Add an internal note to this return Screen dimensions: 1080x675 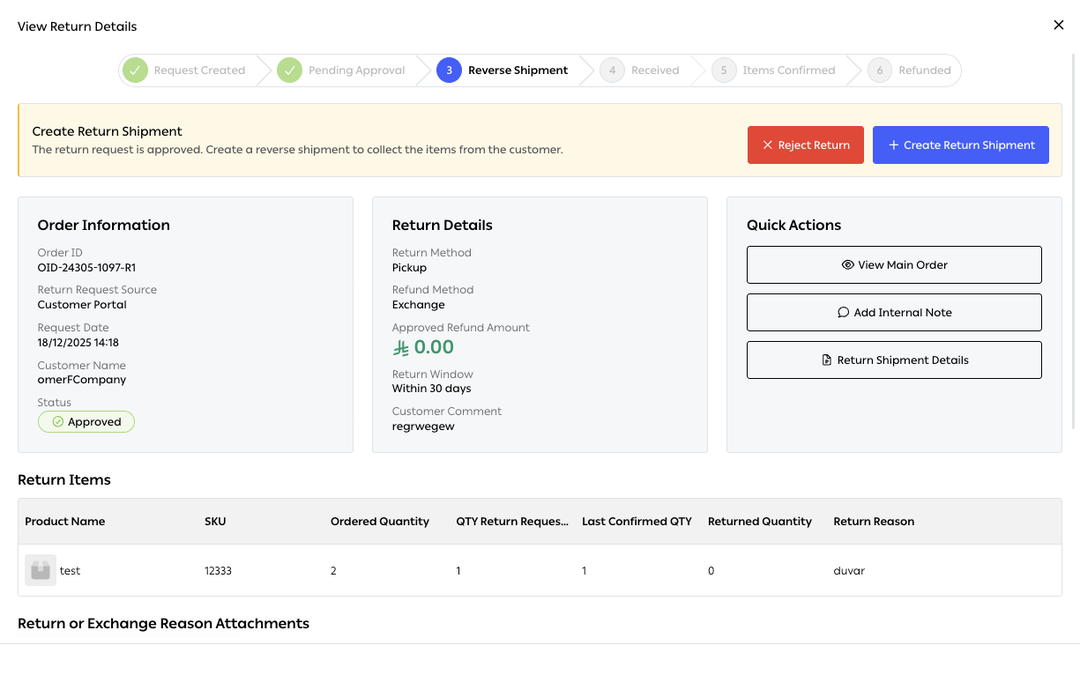[x=894, y=312]
